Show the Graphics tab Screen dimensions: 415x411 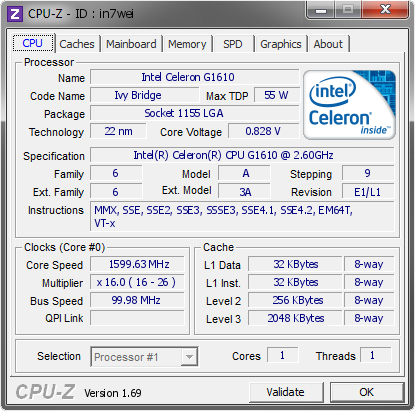click(x=281, y=44)
